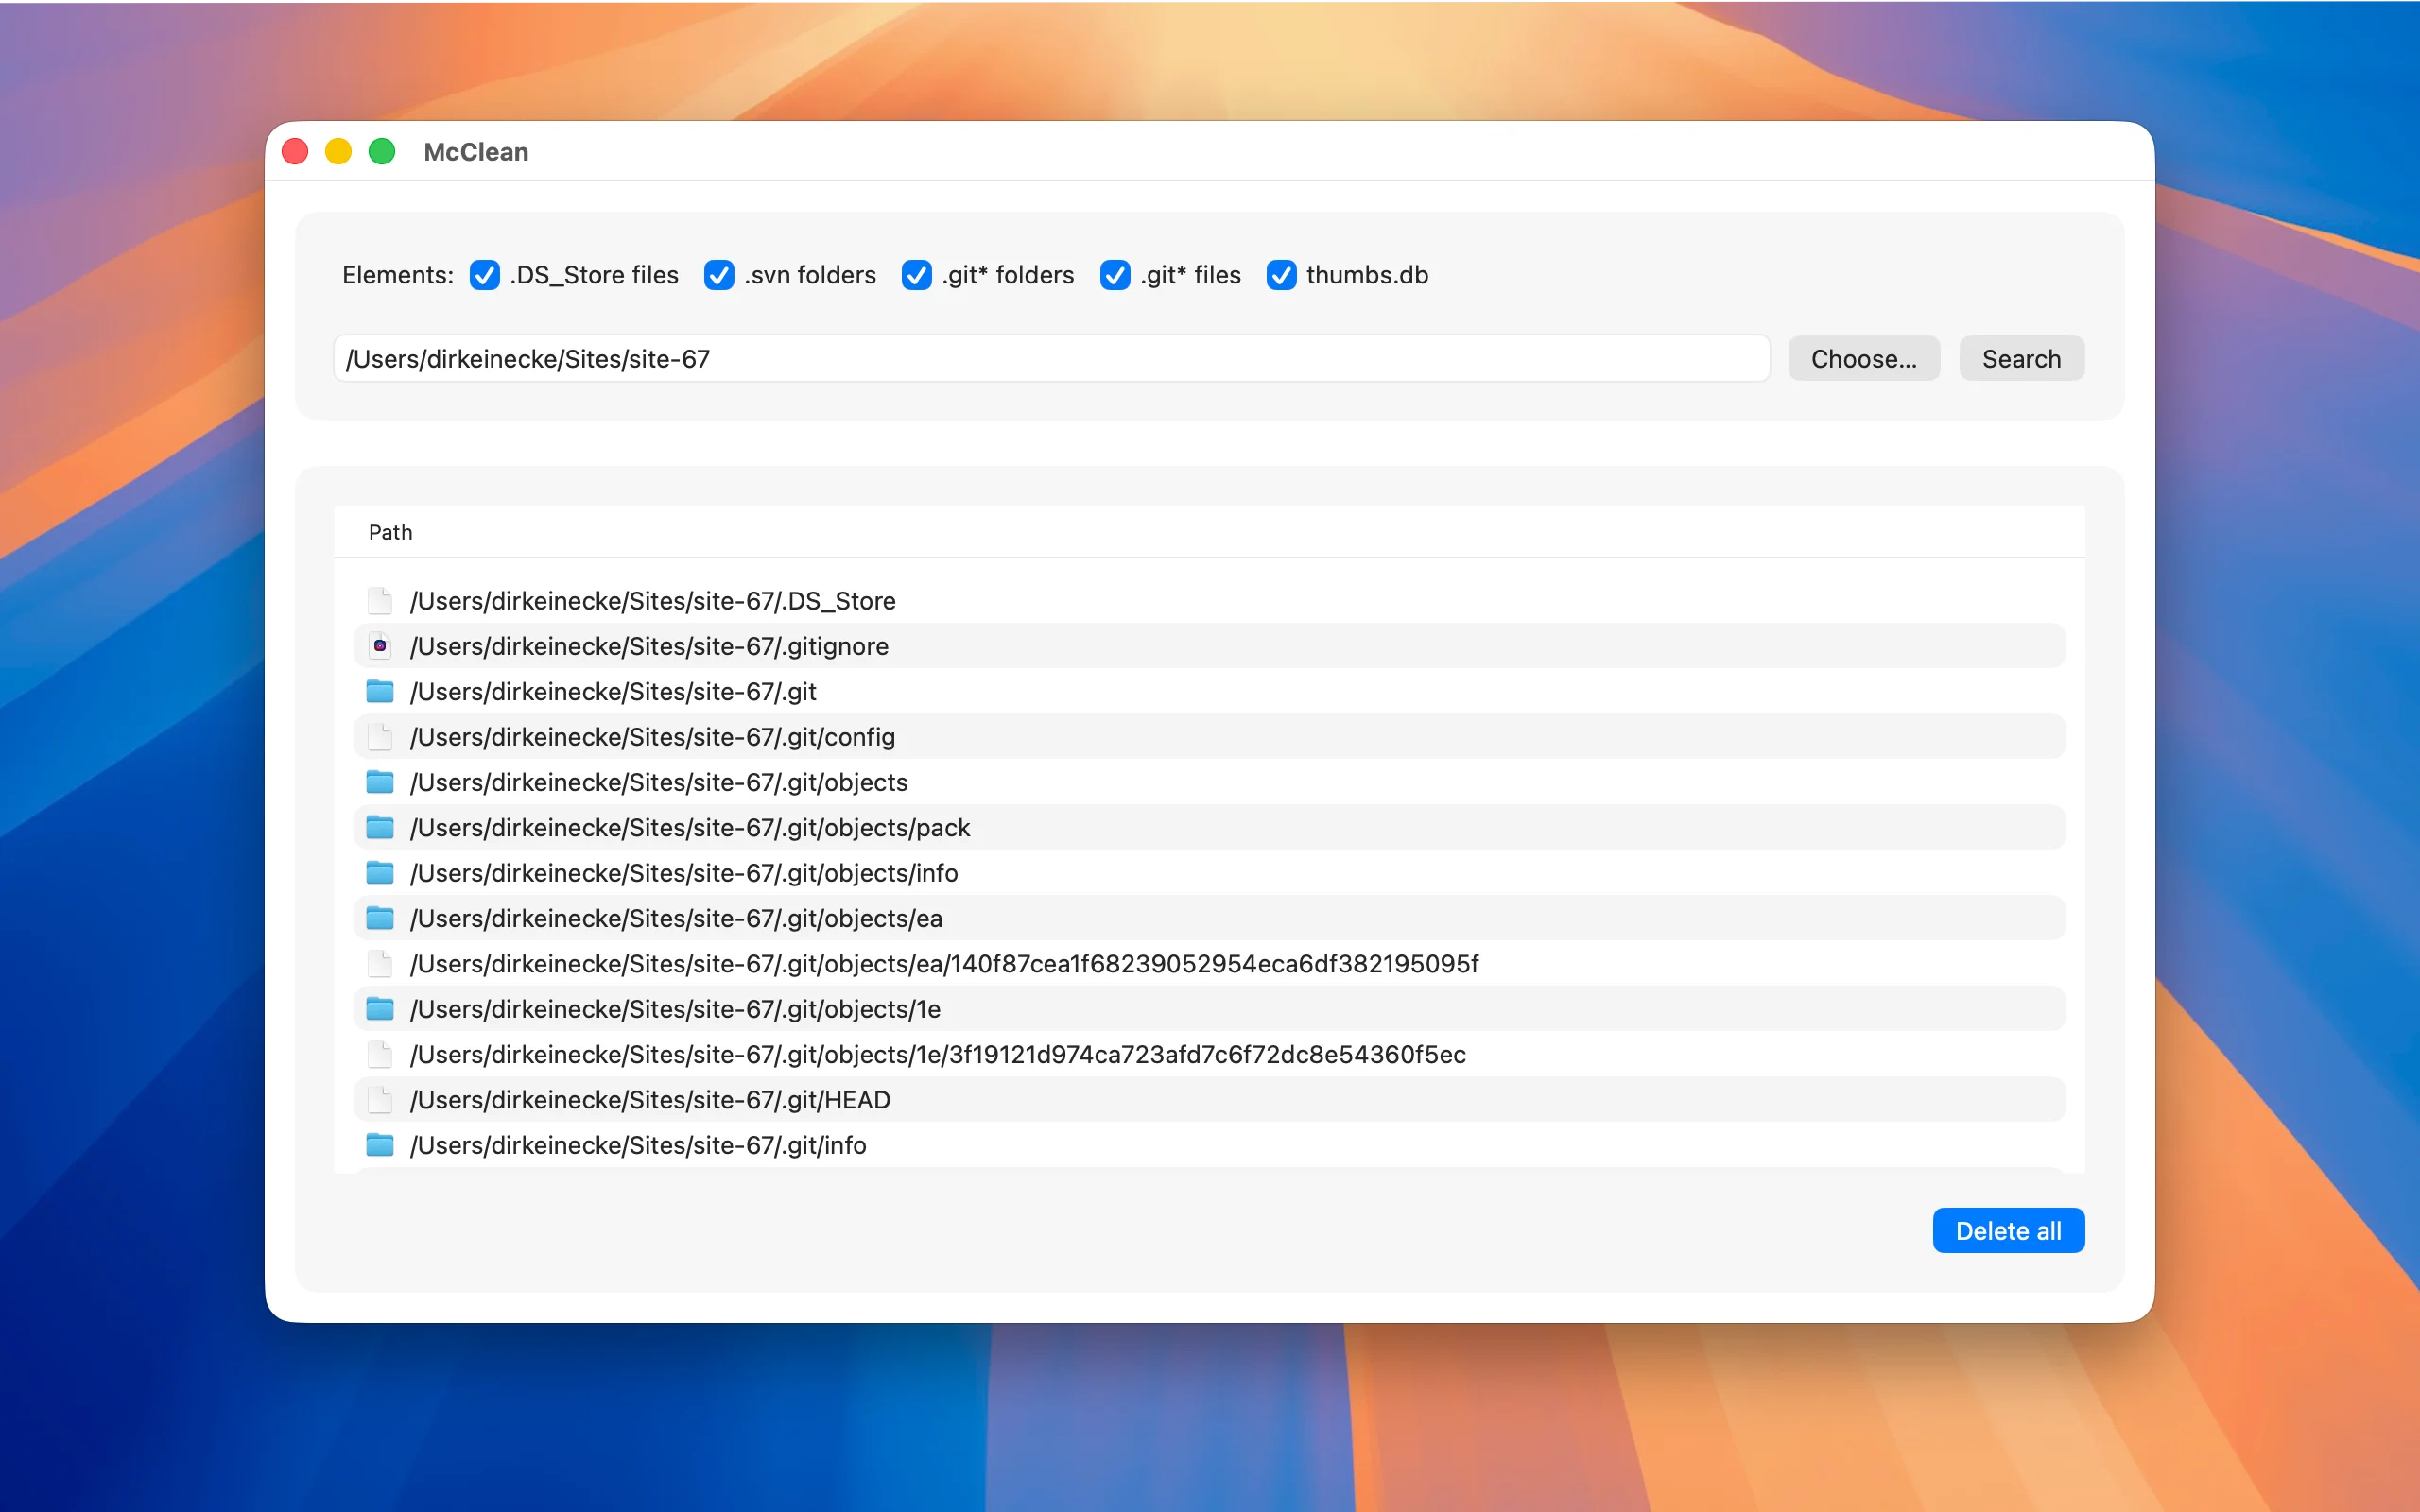Disable the .git* folders checkbox
The height and width of the screenshot is (1512, 2420).
tap(917, 275)
